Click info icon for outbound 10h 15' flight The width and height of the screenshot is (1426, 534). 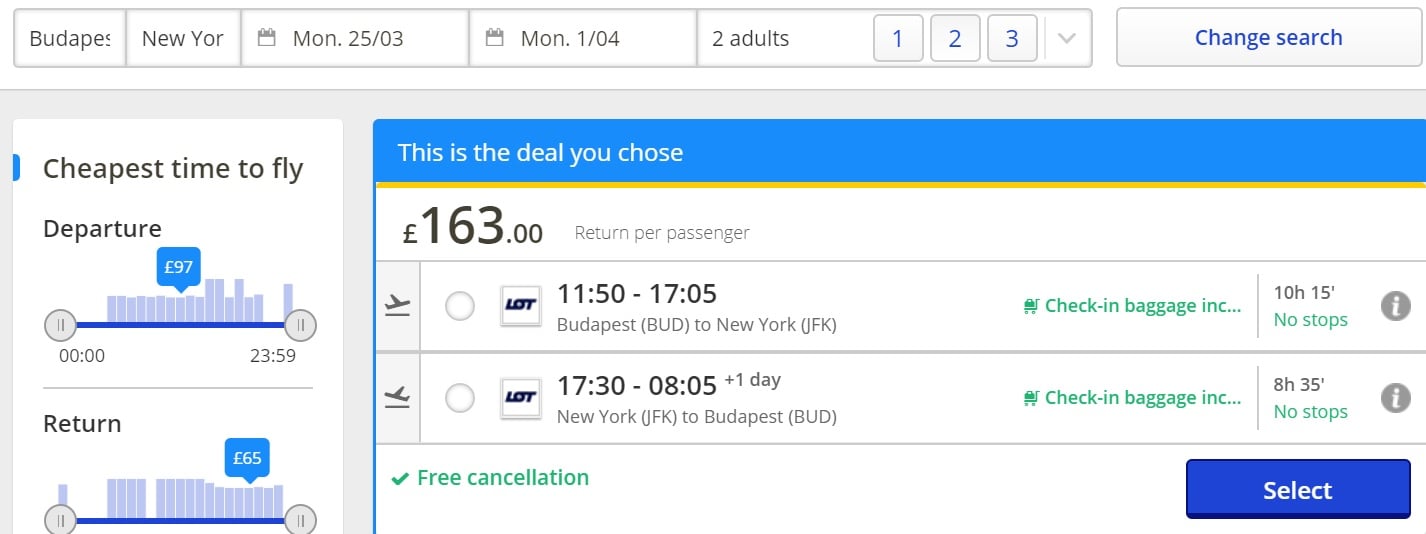point(1395,306)
